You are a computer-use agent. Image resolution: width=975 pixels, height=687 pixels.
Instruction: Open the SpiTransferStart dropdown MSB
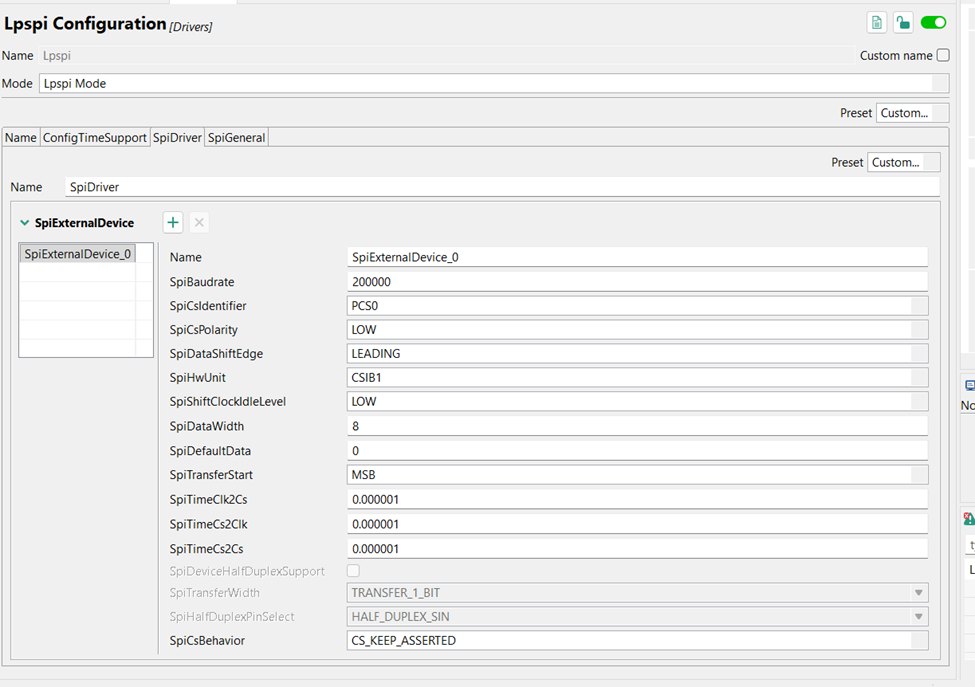pos(637,475)
